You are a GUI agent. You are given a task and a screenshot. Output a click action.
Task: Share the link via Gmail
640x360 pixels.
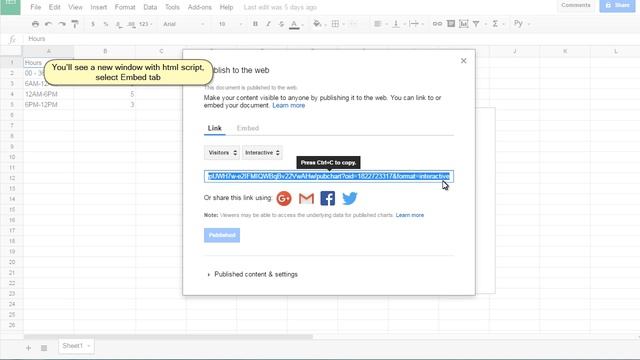[306, 198]
